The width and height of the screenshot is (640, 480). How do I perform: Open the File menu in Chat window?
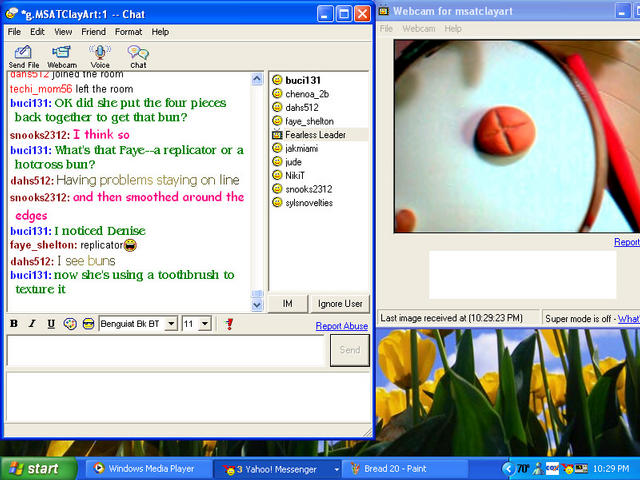[14, 32]
